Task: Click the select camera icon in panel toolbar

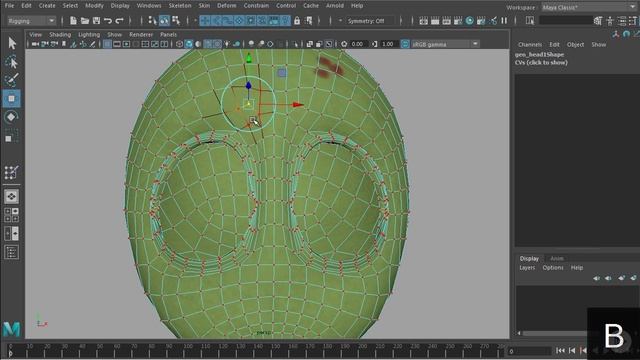Action: 36,44
